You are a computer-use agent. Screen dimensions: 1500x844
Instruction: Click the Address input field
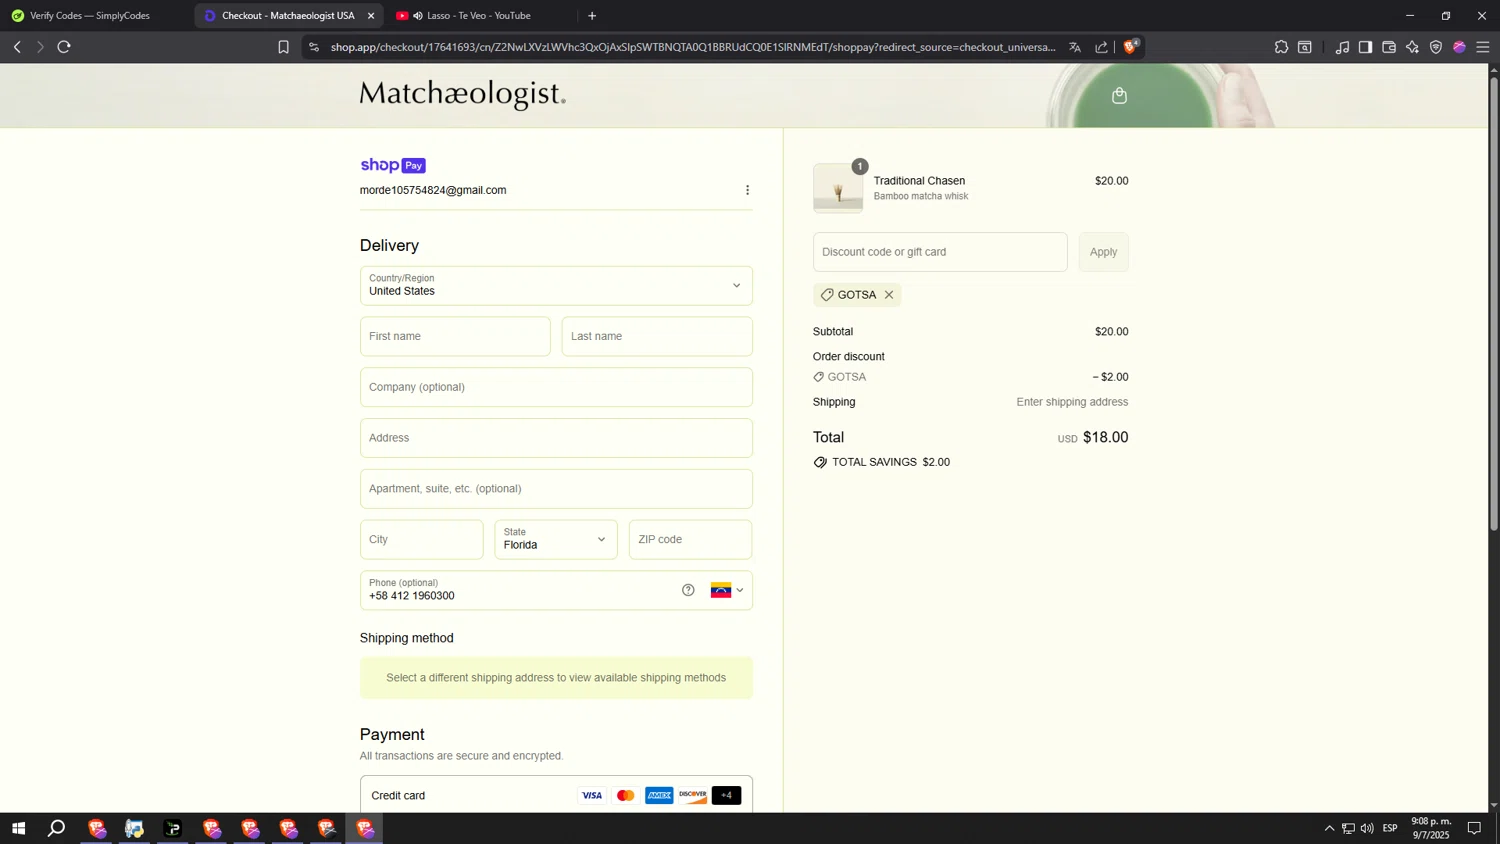pyautogui.click(x=556, y=438)
